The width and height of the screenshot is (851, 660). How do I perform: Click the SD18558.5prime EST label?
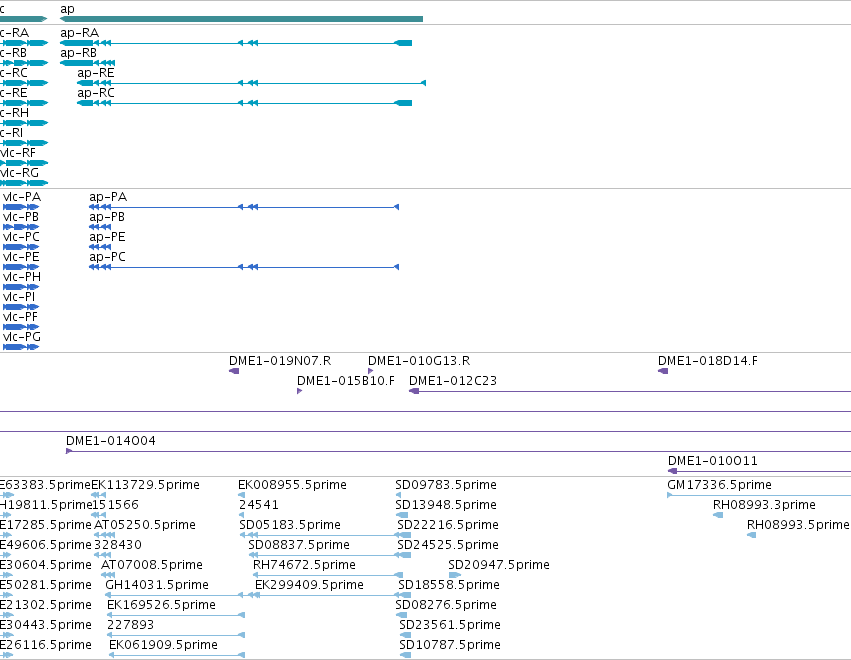point(449,585)
